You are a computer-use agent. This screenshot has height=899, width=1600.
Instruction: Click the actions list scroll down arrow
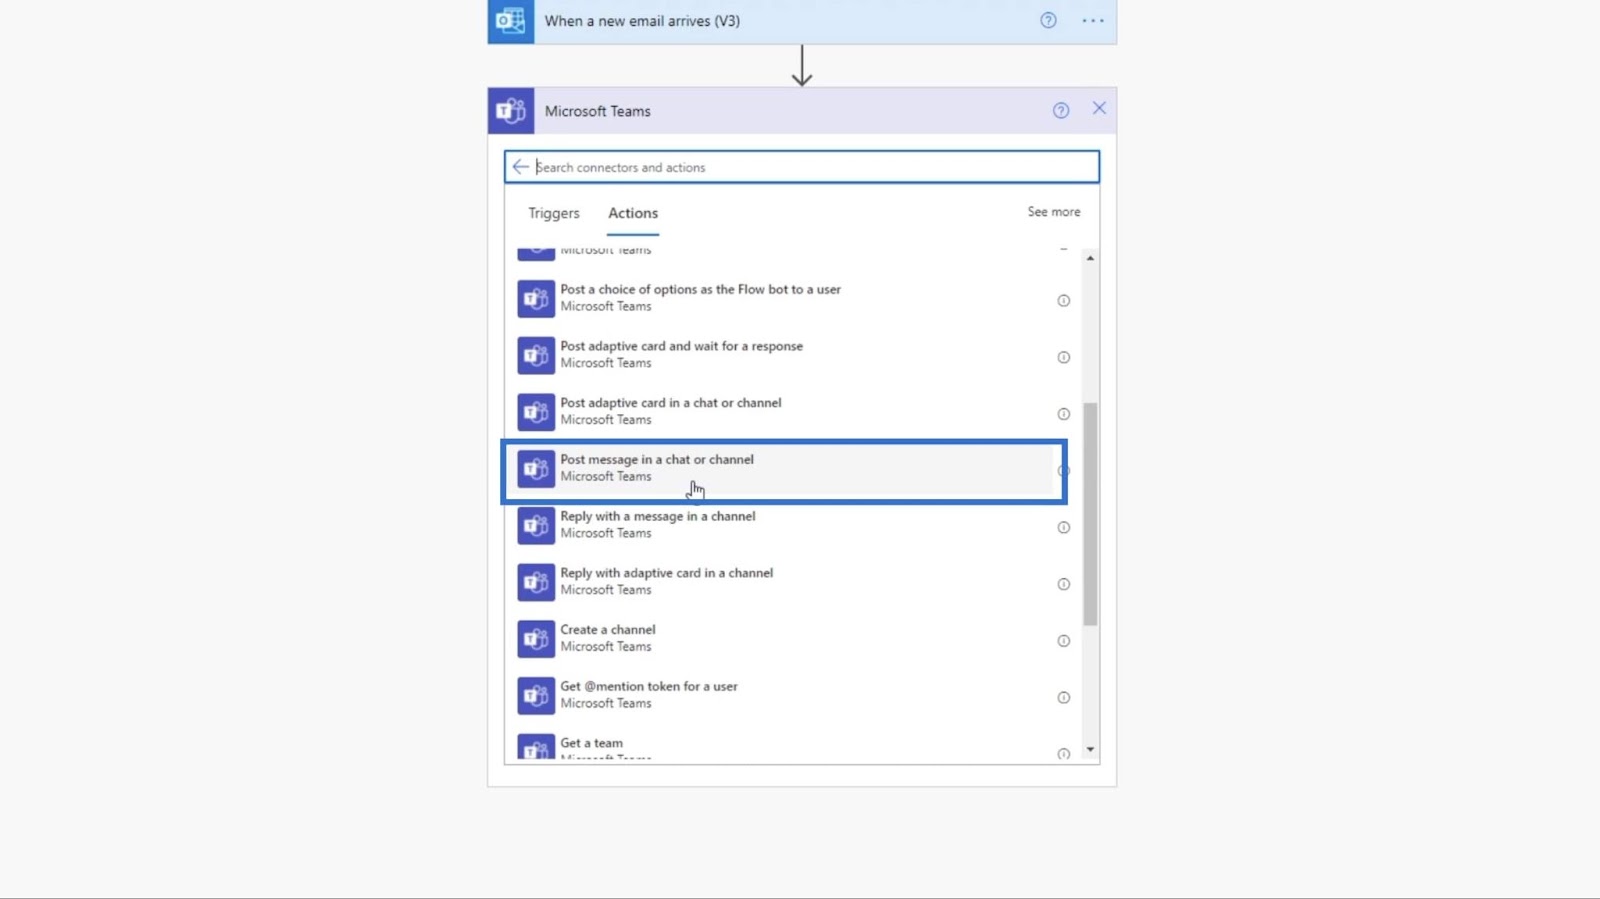[1090, 750]
